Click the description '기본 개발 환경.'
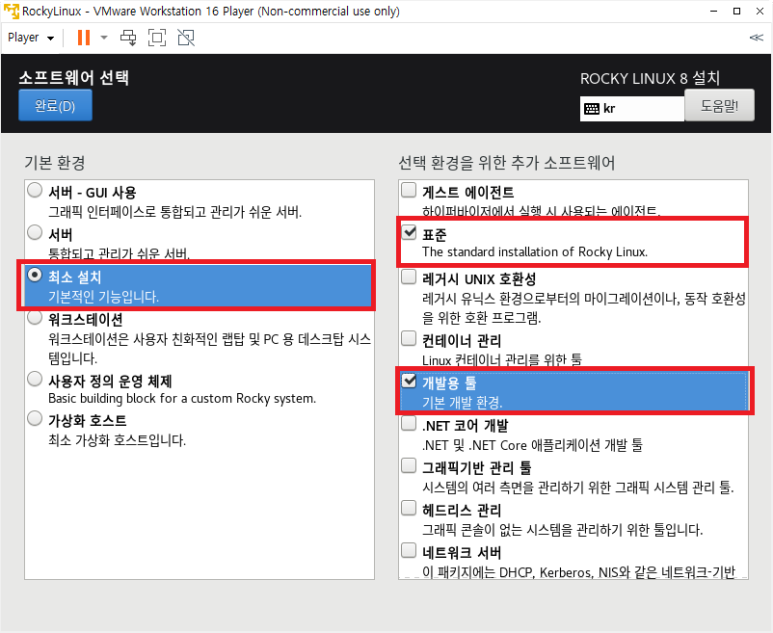Screen dimensions: 773x633 coord(462,402)
